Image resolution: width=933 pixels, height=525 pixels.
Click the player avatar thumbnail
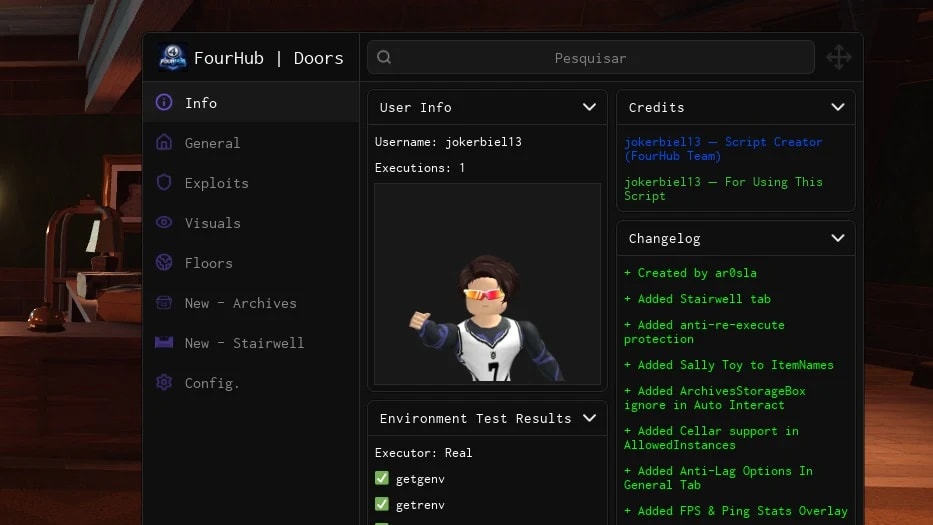point(487,284)
